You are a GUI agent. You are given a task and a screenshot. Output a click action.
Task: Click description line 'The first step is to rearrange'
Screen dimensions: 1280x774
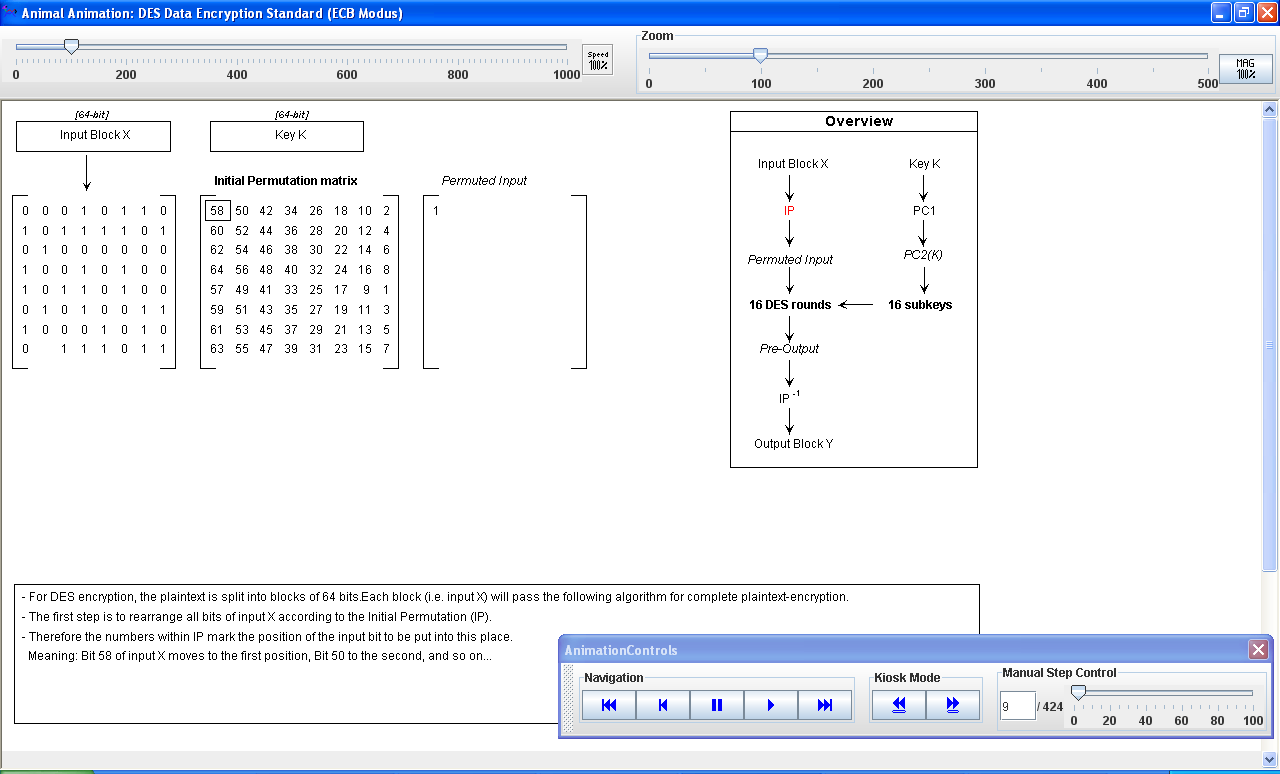click(x=256, y=617)
